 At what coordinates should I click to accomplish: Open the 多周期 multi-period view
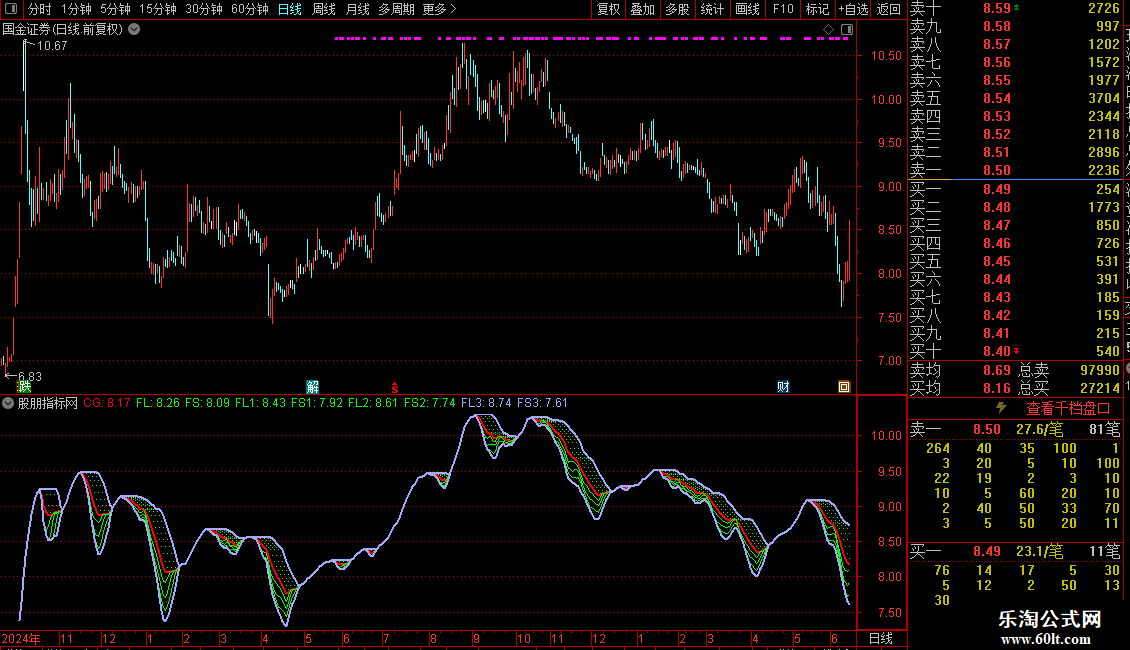pyautogui.click(x=396, y=9)
